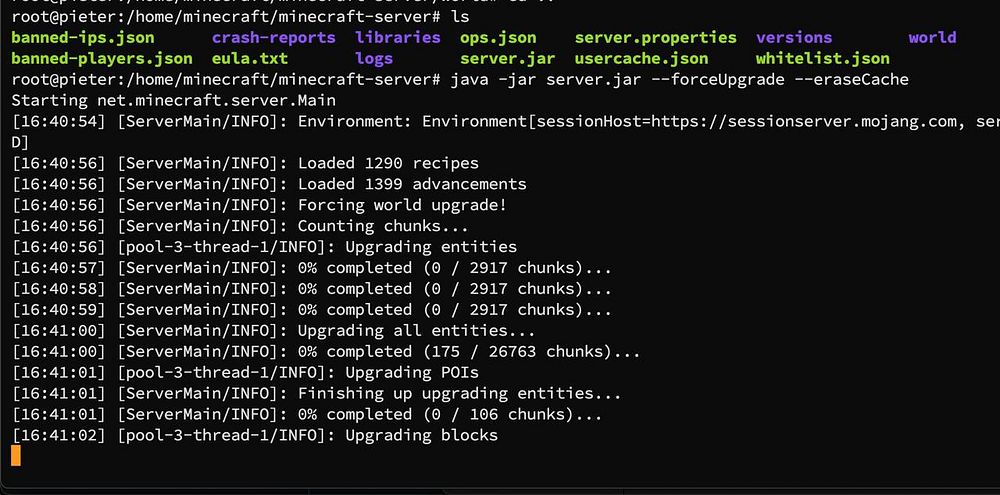This screenshot has width=1000, height=495.
Task: Click the ops.json file name
Action: click(498, 38)
